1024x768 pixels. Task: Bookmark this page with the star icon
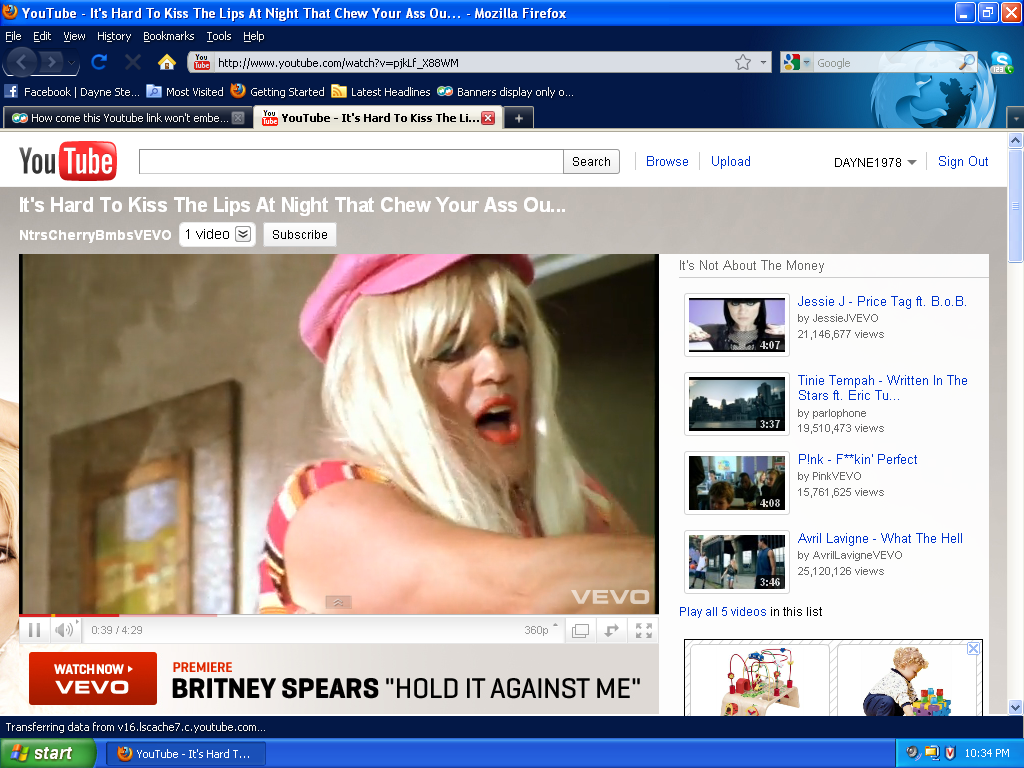pyautogui.click(x=743, y=62)
